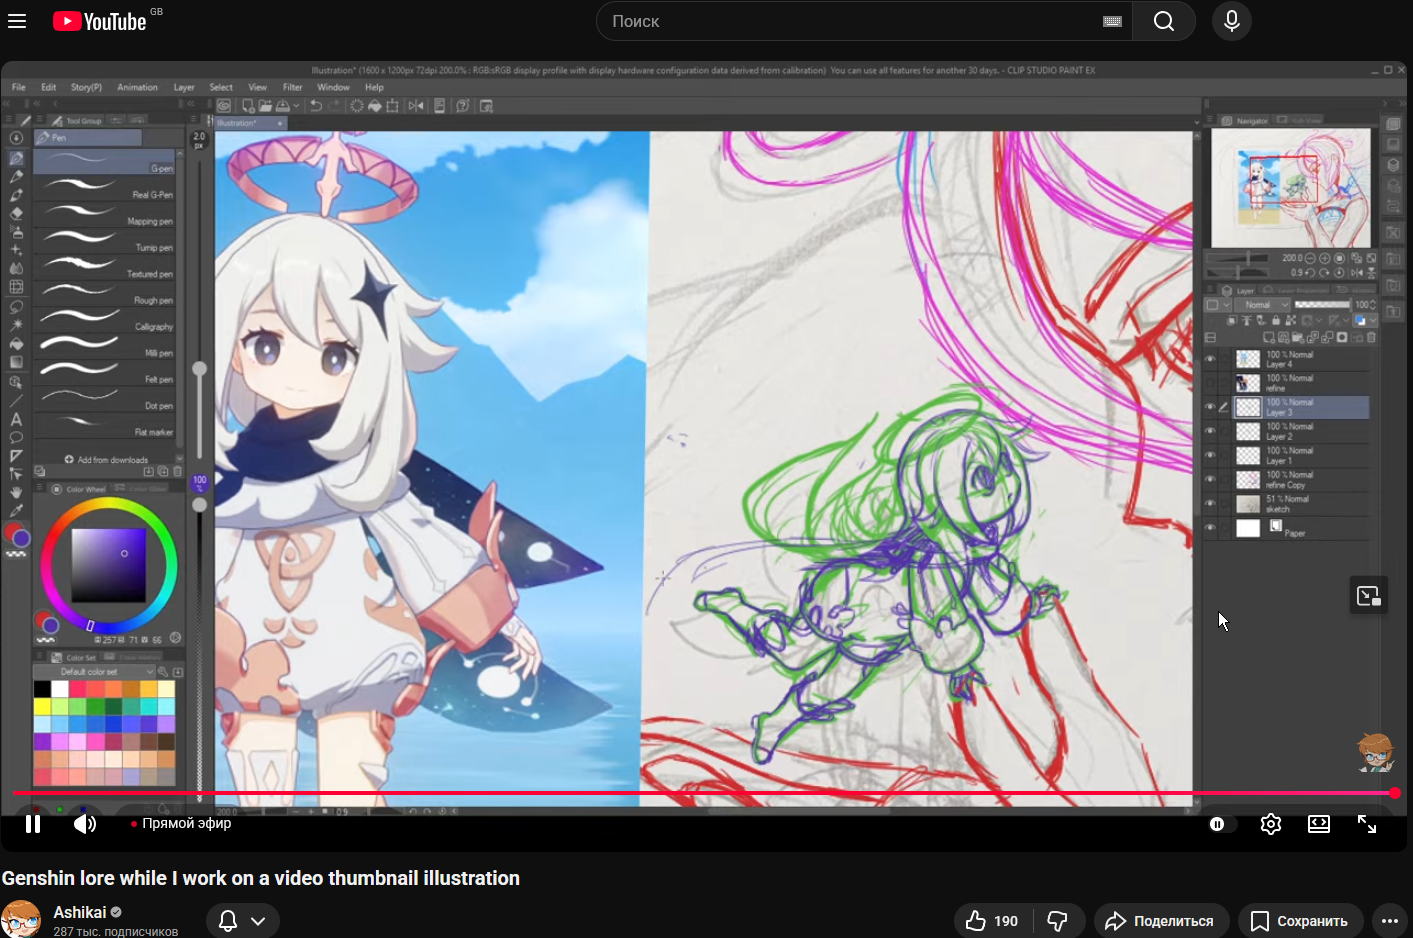
Task: Toggle visibility of Layer 2
Action: tap(1211, 431)
